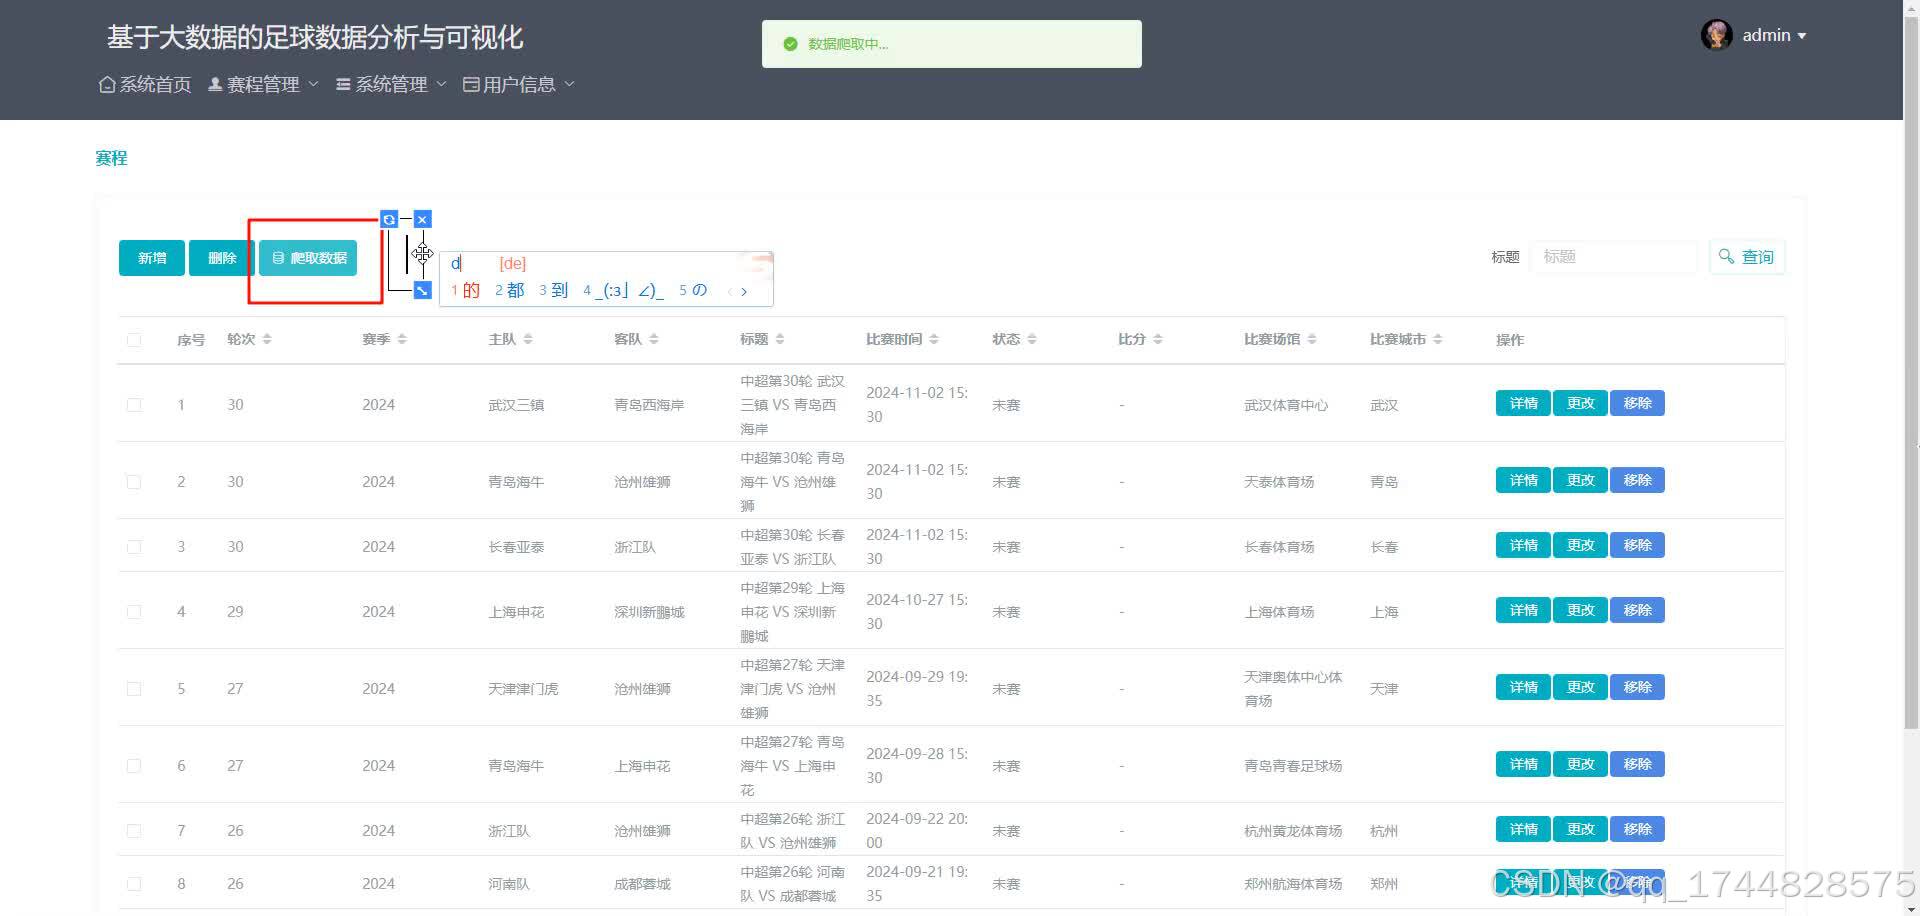Viewport: 1920px width, 916px height.
Task: Click 更改 for row 2 青岛海牛 vs 沧州雄狮
Action: pyautogui.click(x=1580, y=481)
